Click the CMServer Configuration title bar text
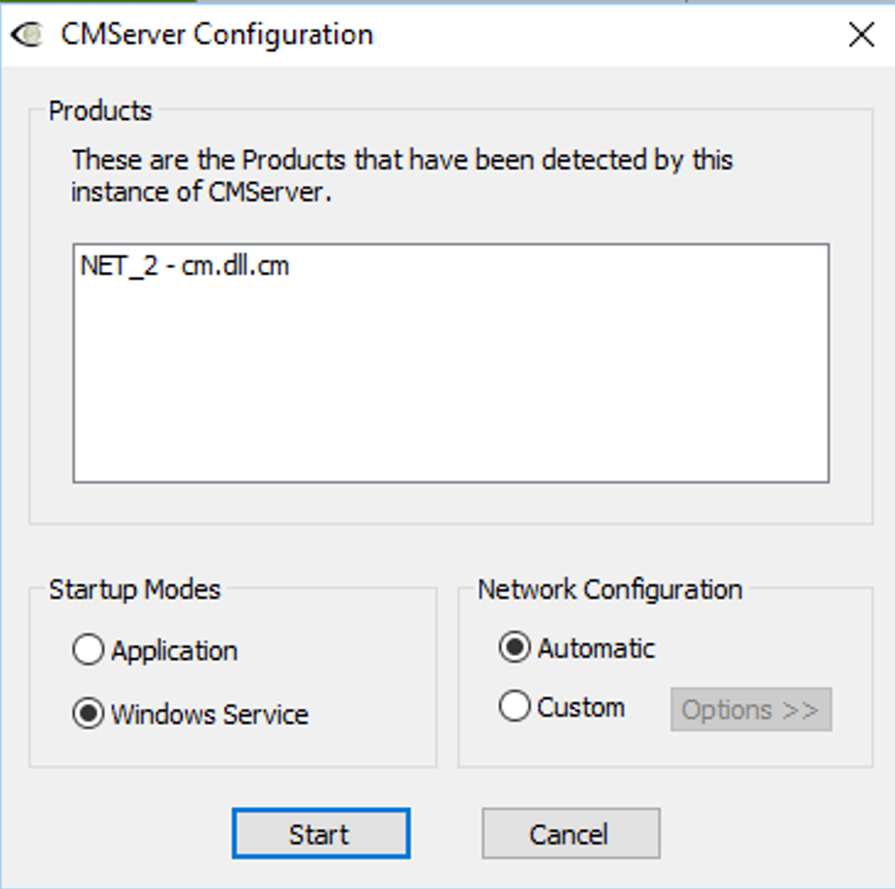This screenshot has height=889, width=895. [x=217, y=34]
